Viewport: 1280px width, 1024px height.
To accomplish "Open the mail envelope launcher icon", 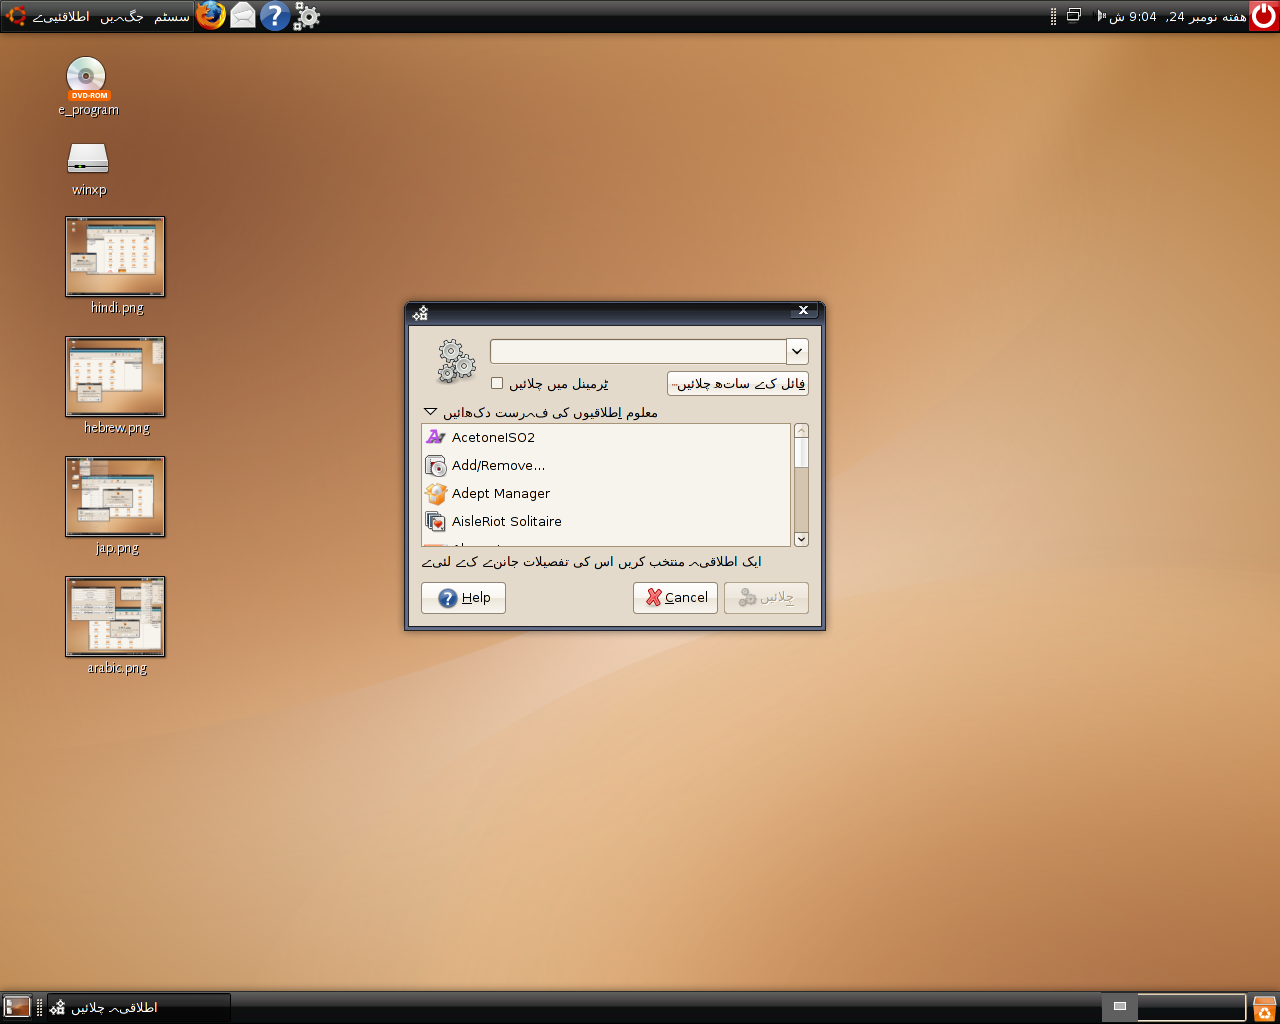I will coord(243,15).
